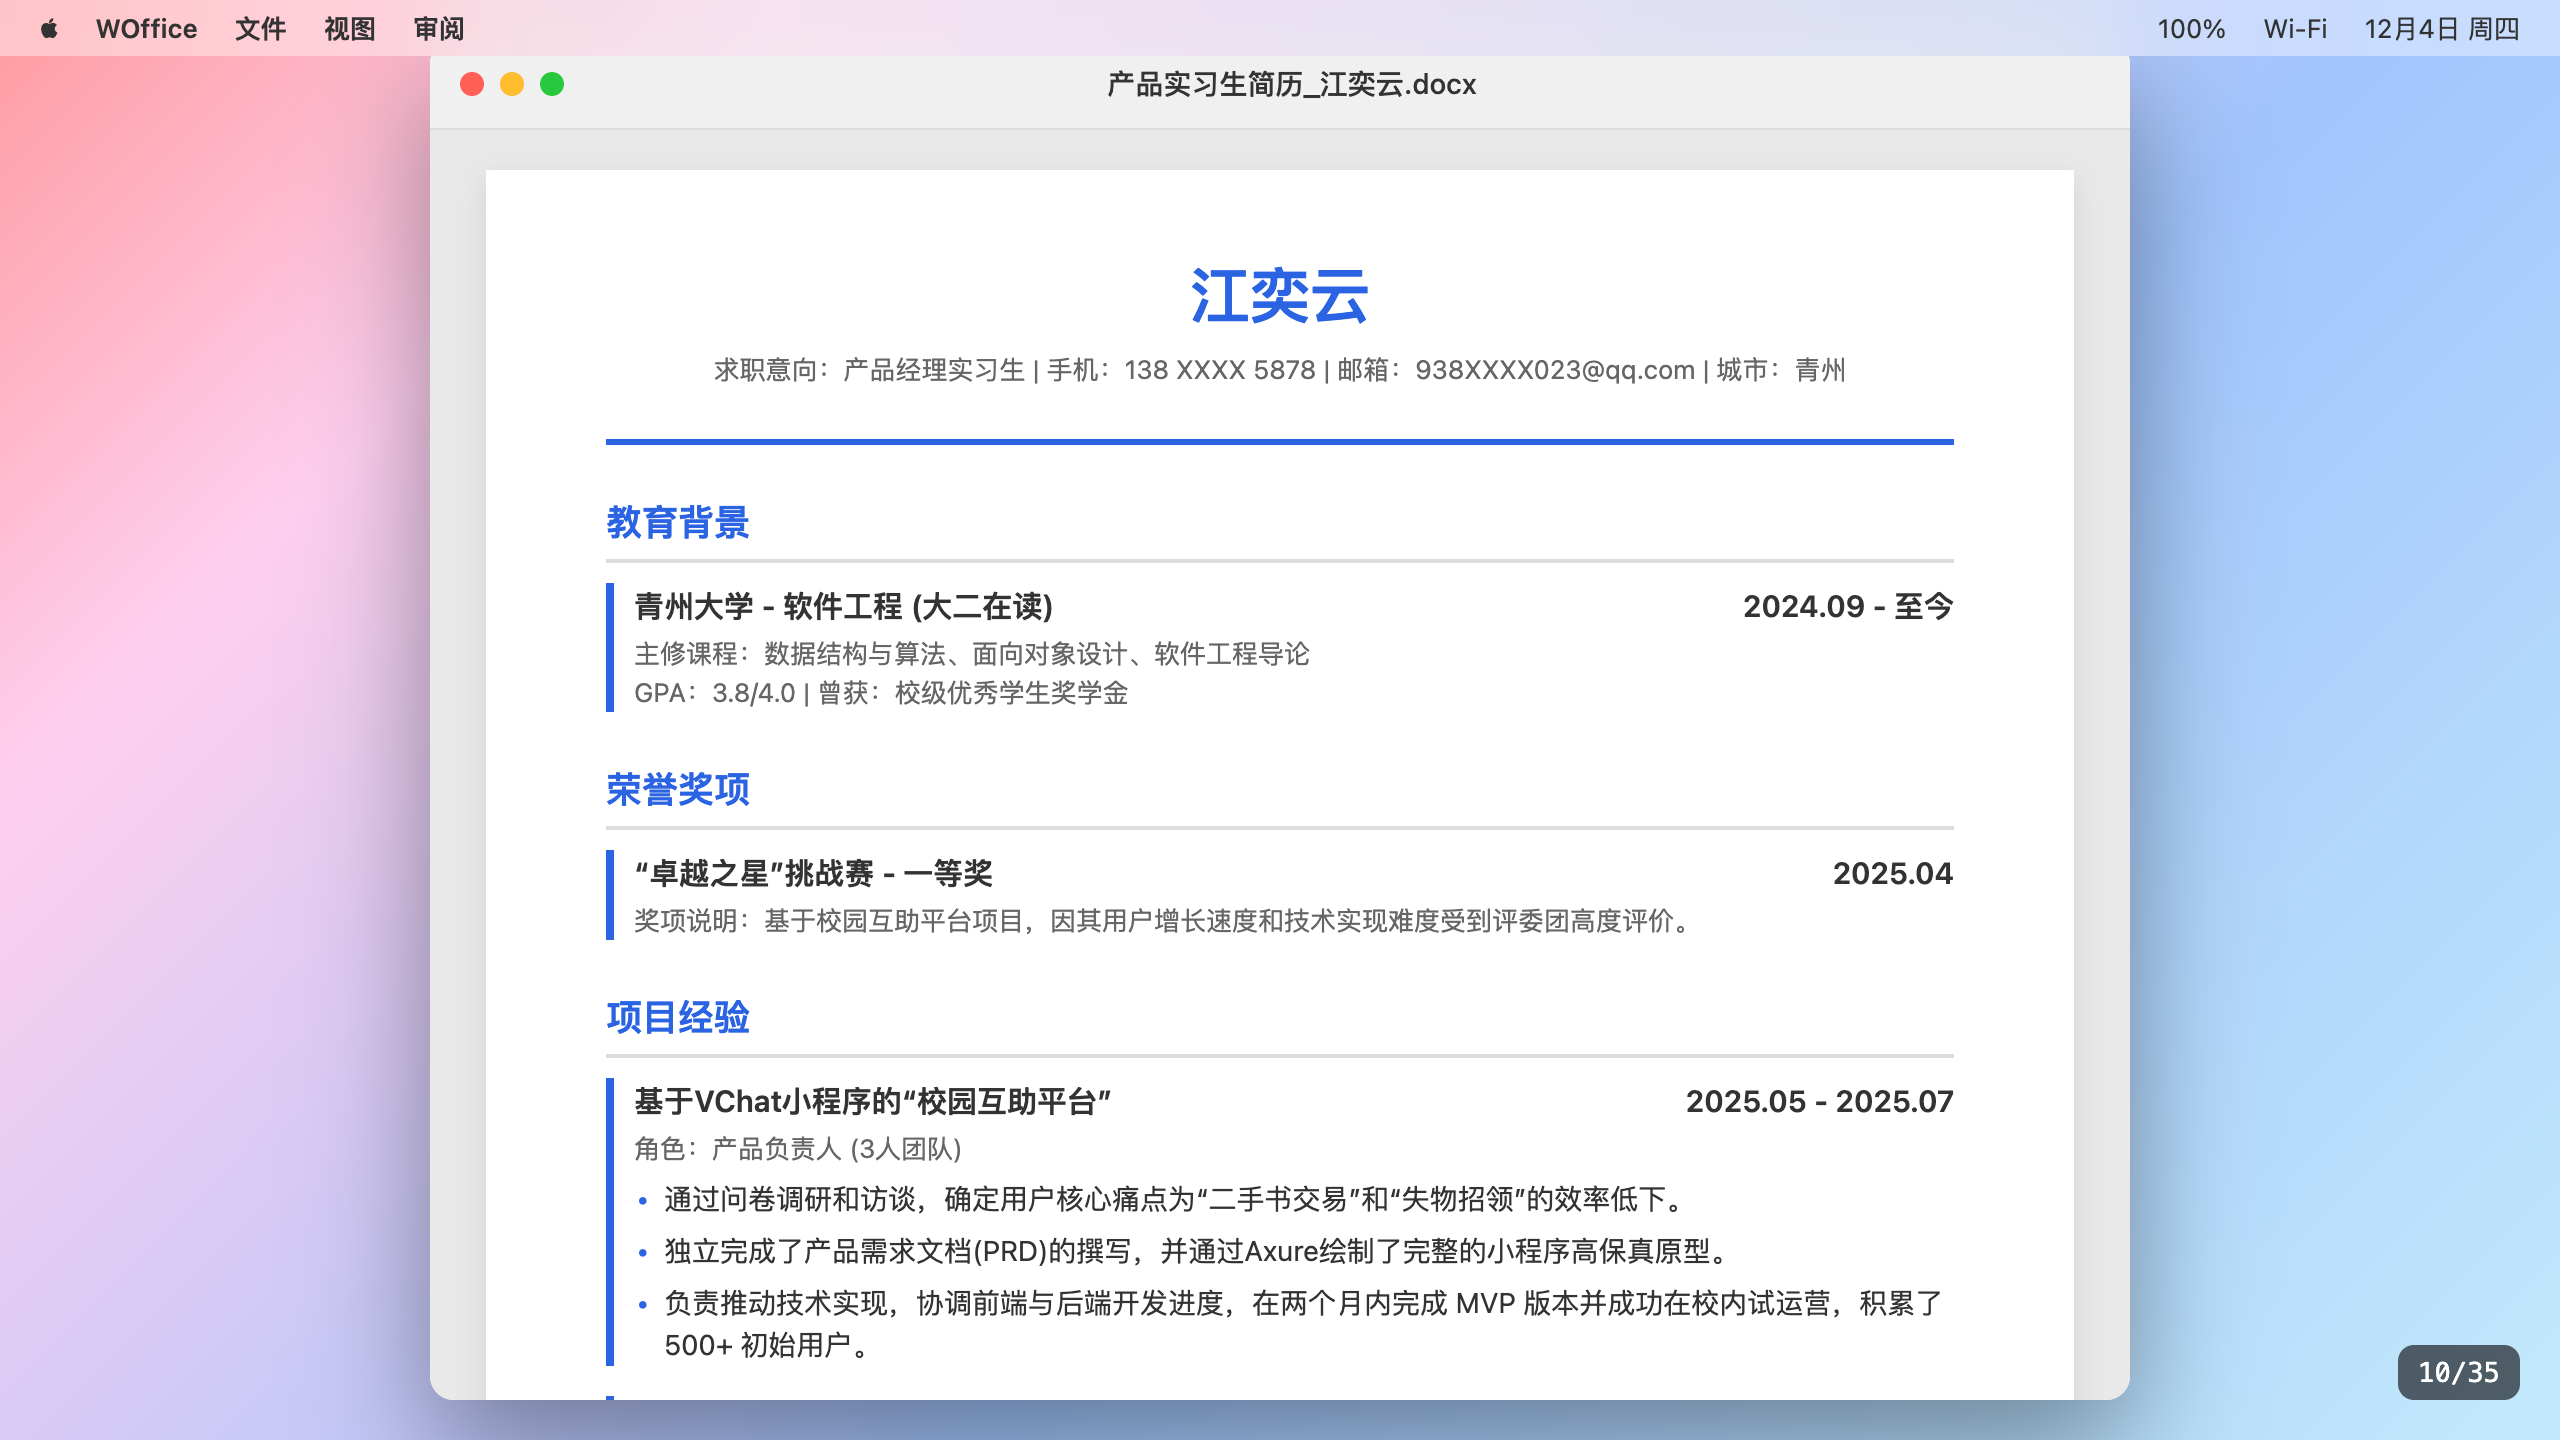Click the name 江奕云 at document top
The height and width of the screenshot is (1440, 2560).
point(1281,297)
